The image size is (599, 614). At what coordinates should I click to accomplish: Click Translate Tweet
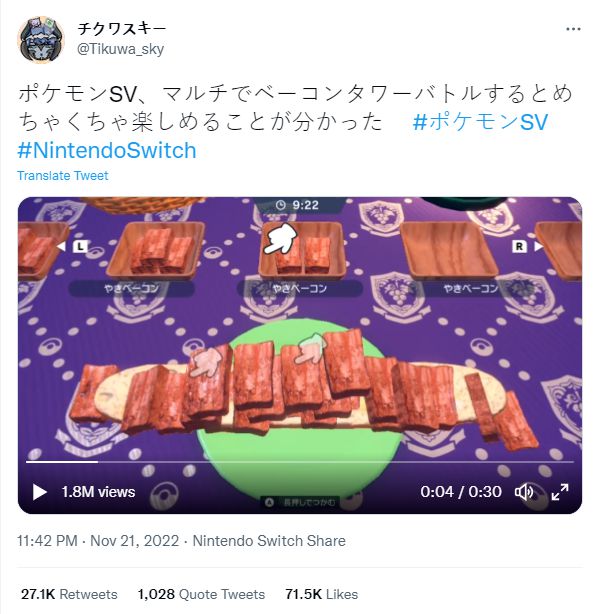63,175
